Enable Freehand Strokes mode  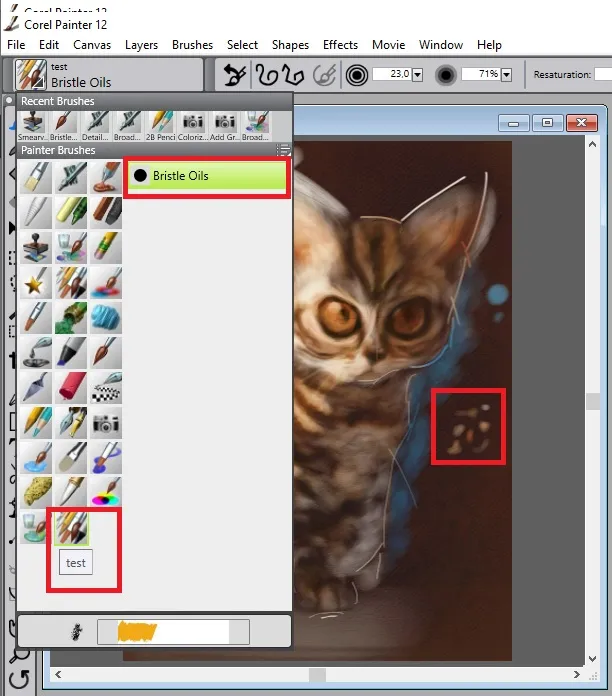click(x=267, y=75)
